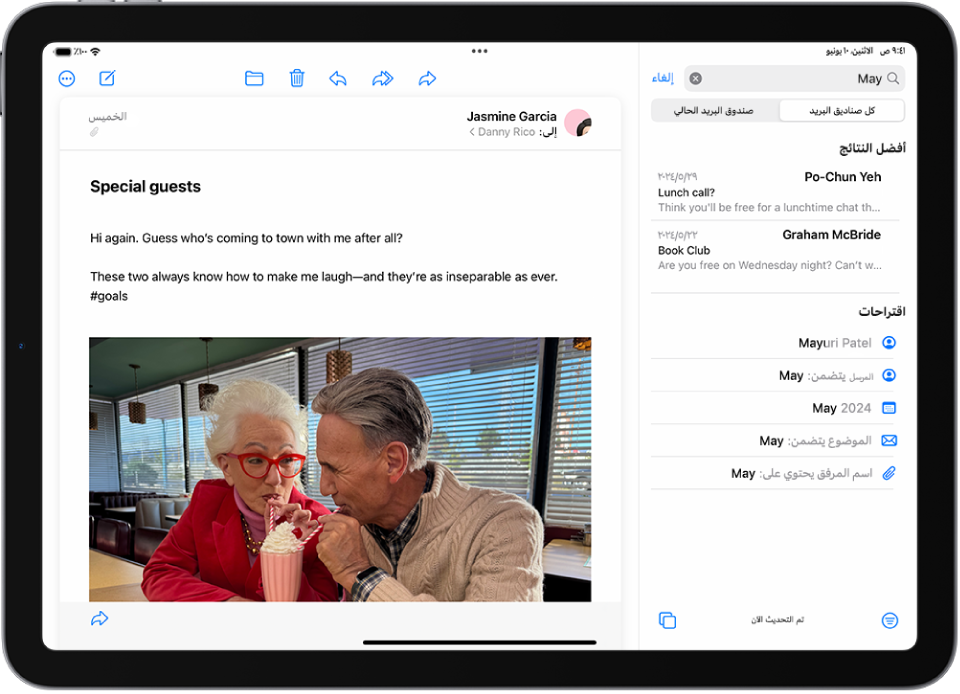960x694 pixels.
Task: Tap sender name Jasmine Garcia
Action: tap(512, 116)
